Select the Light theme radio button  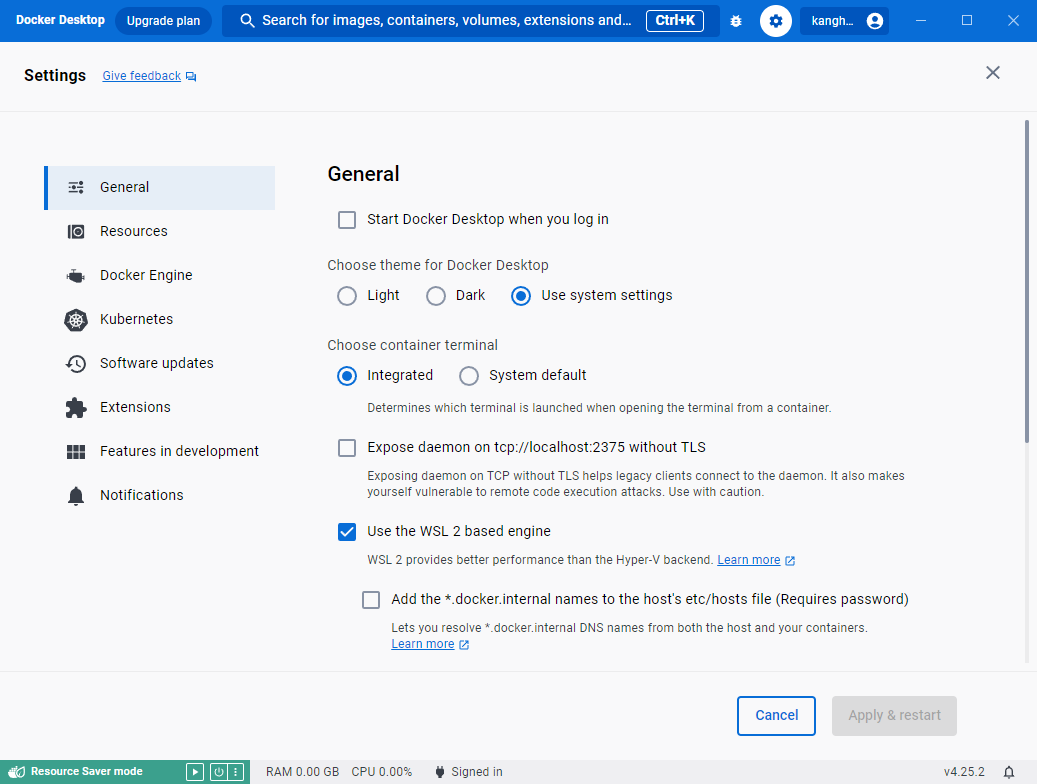[347, 296]
